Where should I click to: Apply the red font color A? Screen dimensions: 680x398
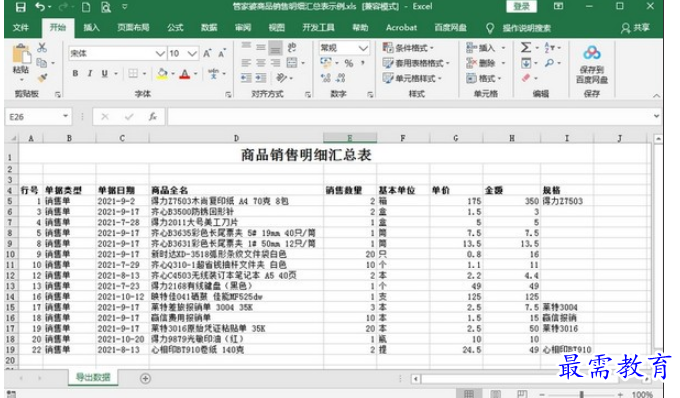point(185,74)
